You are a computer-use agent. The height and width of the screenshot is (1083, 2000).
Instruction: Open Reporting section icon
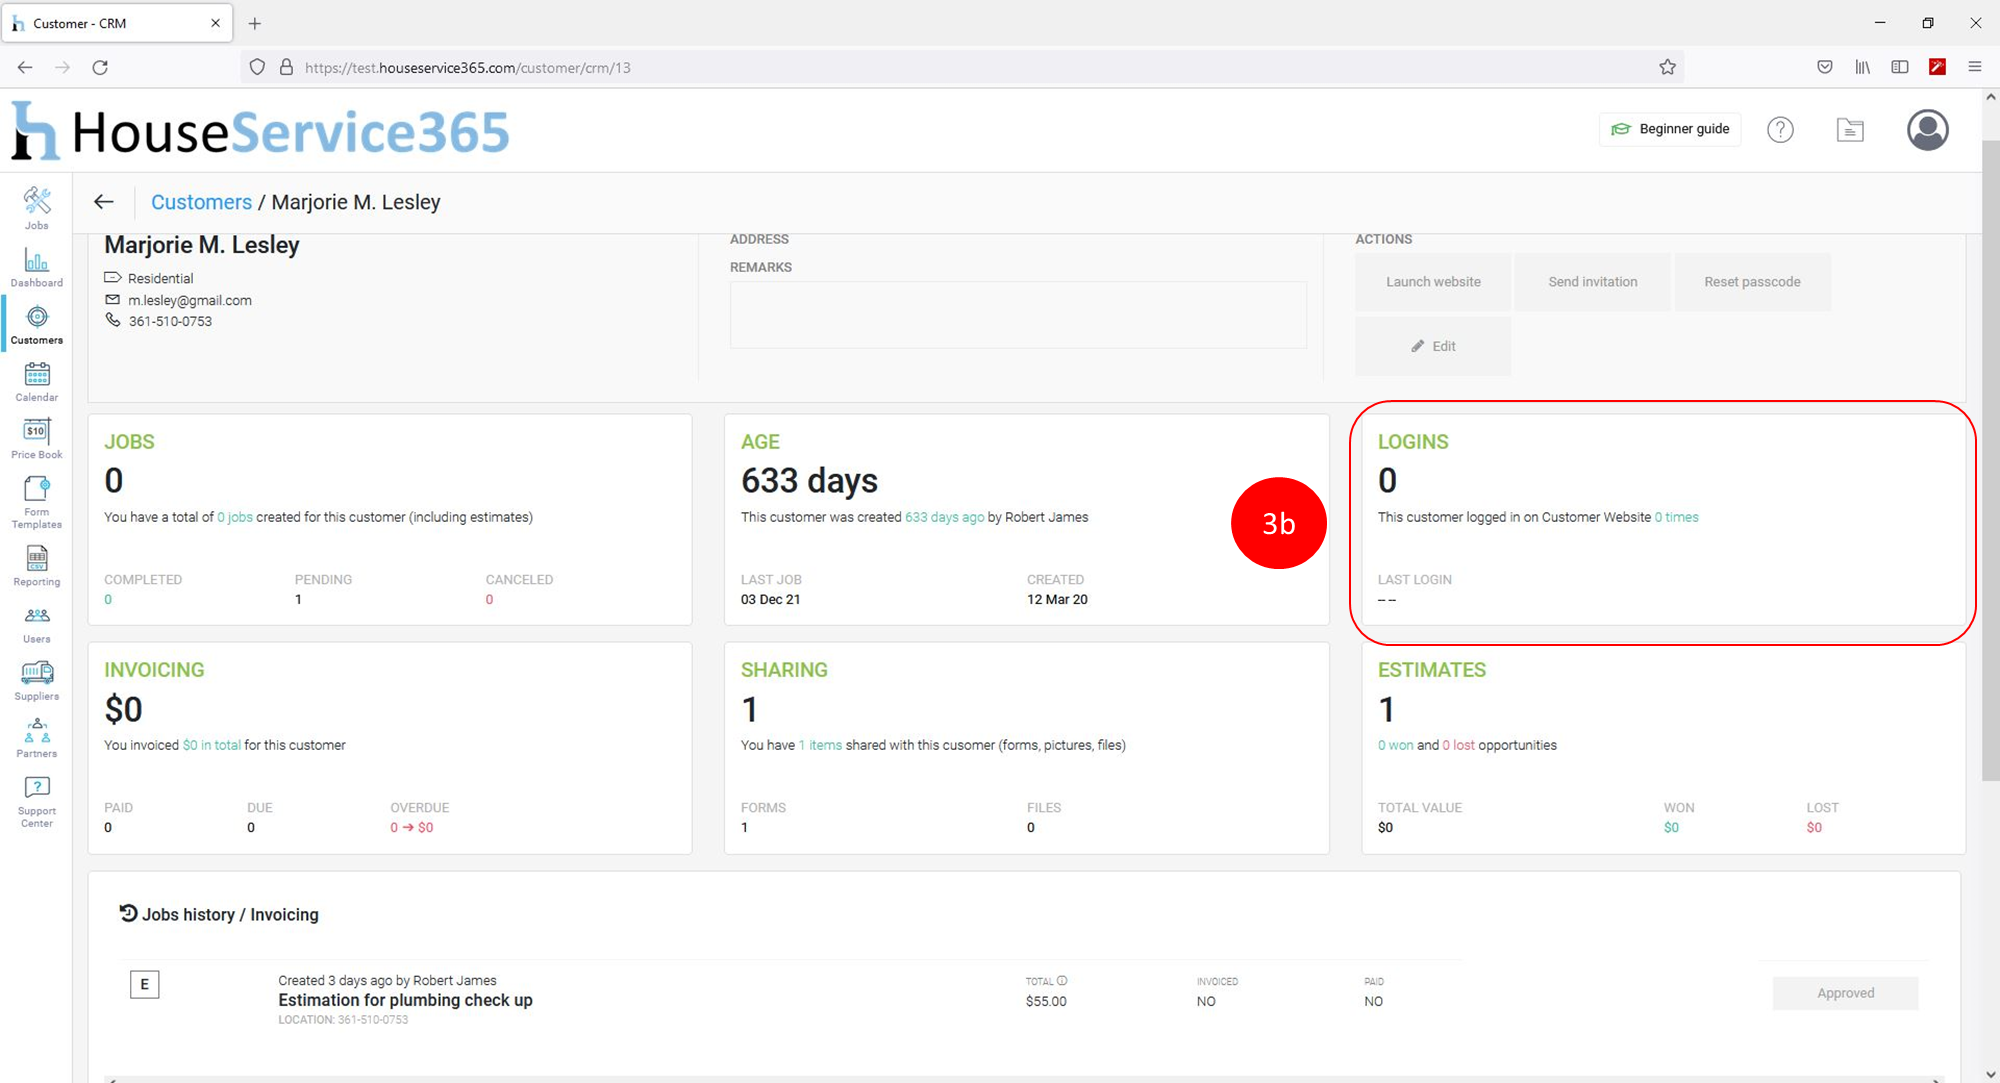pyautogui.click(x=37, y=566)
